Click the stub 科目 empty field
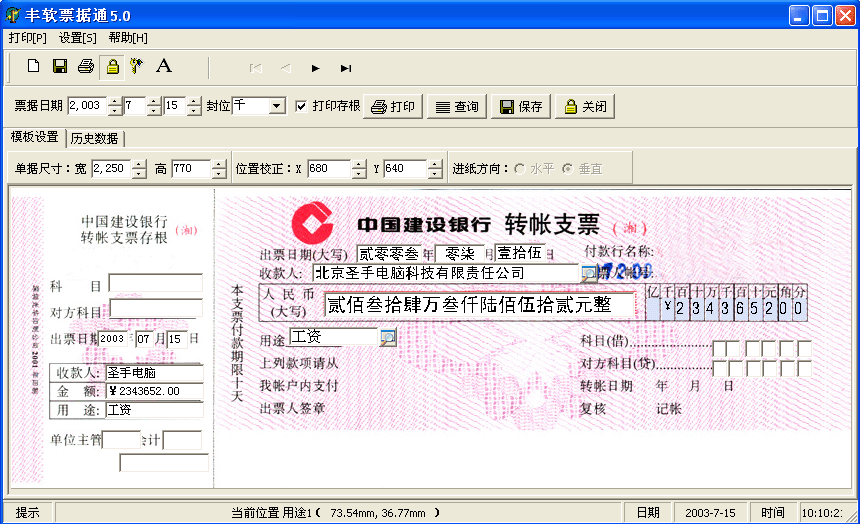 point(156,283)
